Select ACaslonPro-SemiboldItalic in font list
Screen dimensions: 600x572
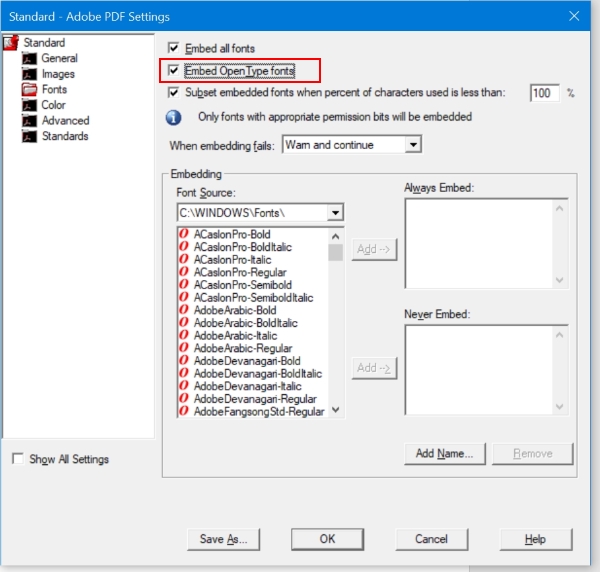(253, 297)
